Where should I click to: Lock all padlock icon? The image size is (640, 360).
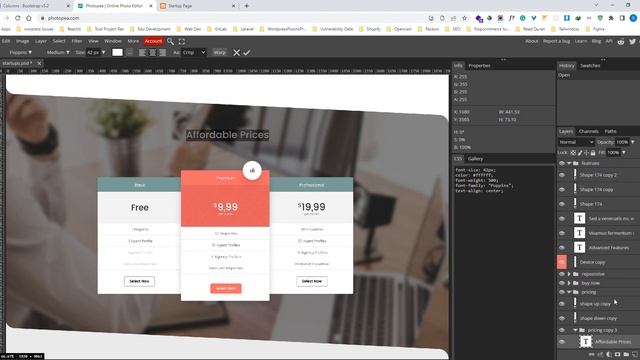pos(593,153)
